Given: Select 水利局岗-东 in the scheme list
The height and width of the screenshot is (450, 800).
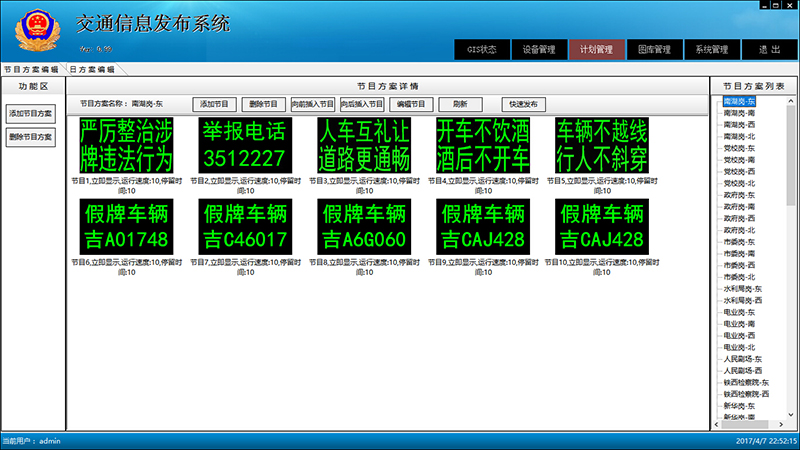Looking at the screenshot, I should tap(743, 288).
